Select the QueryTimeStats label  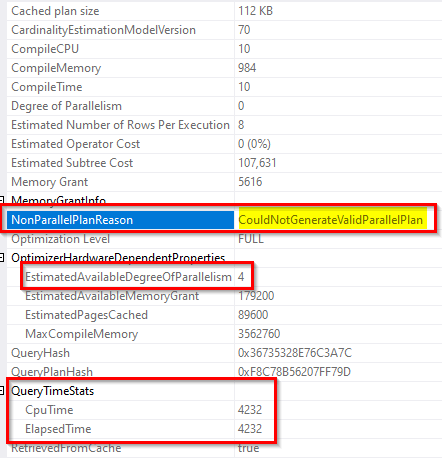53,391
